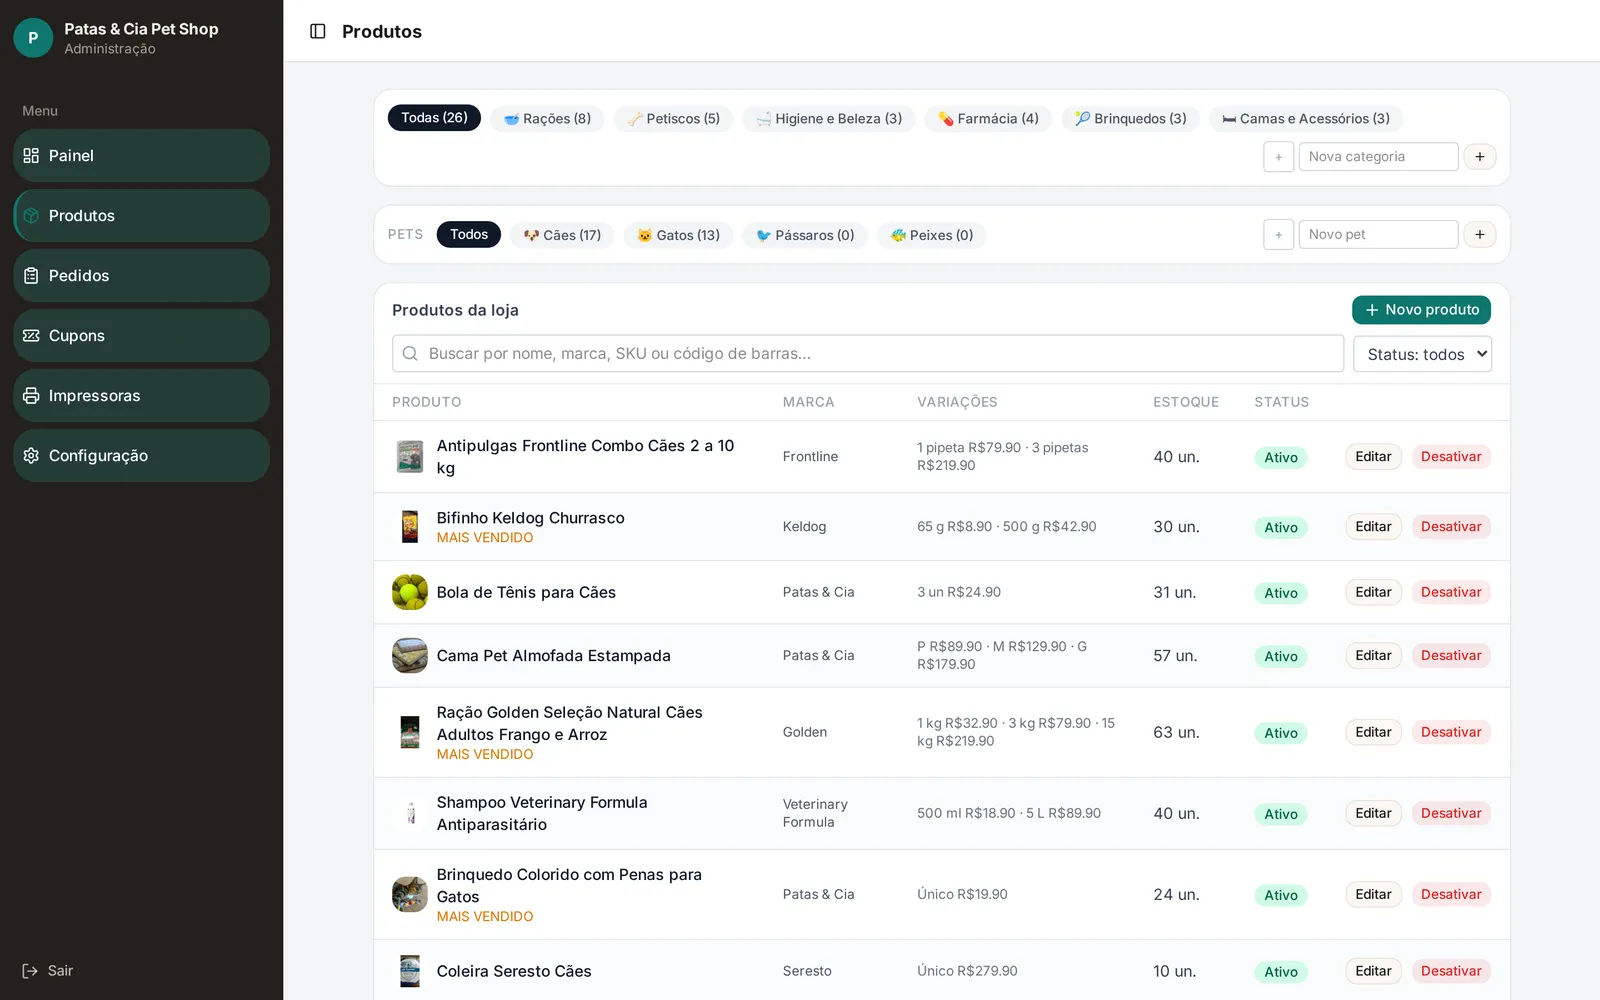1600x1000 pixels.
Task: Click the plus icon beside Nova categoria
Action: click(1480, 157)
